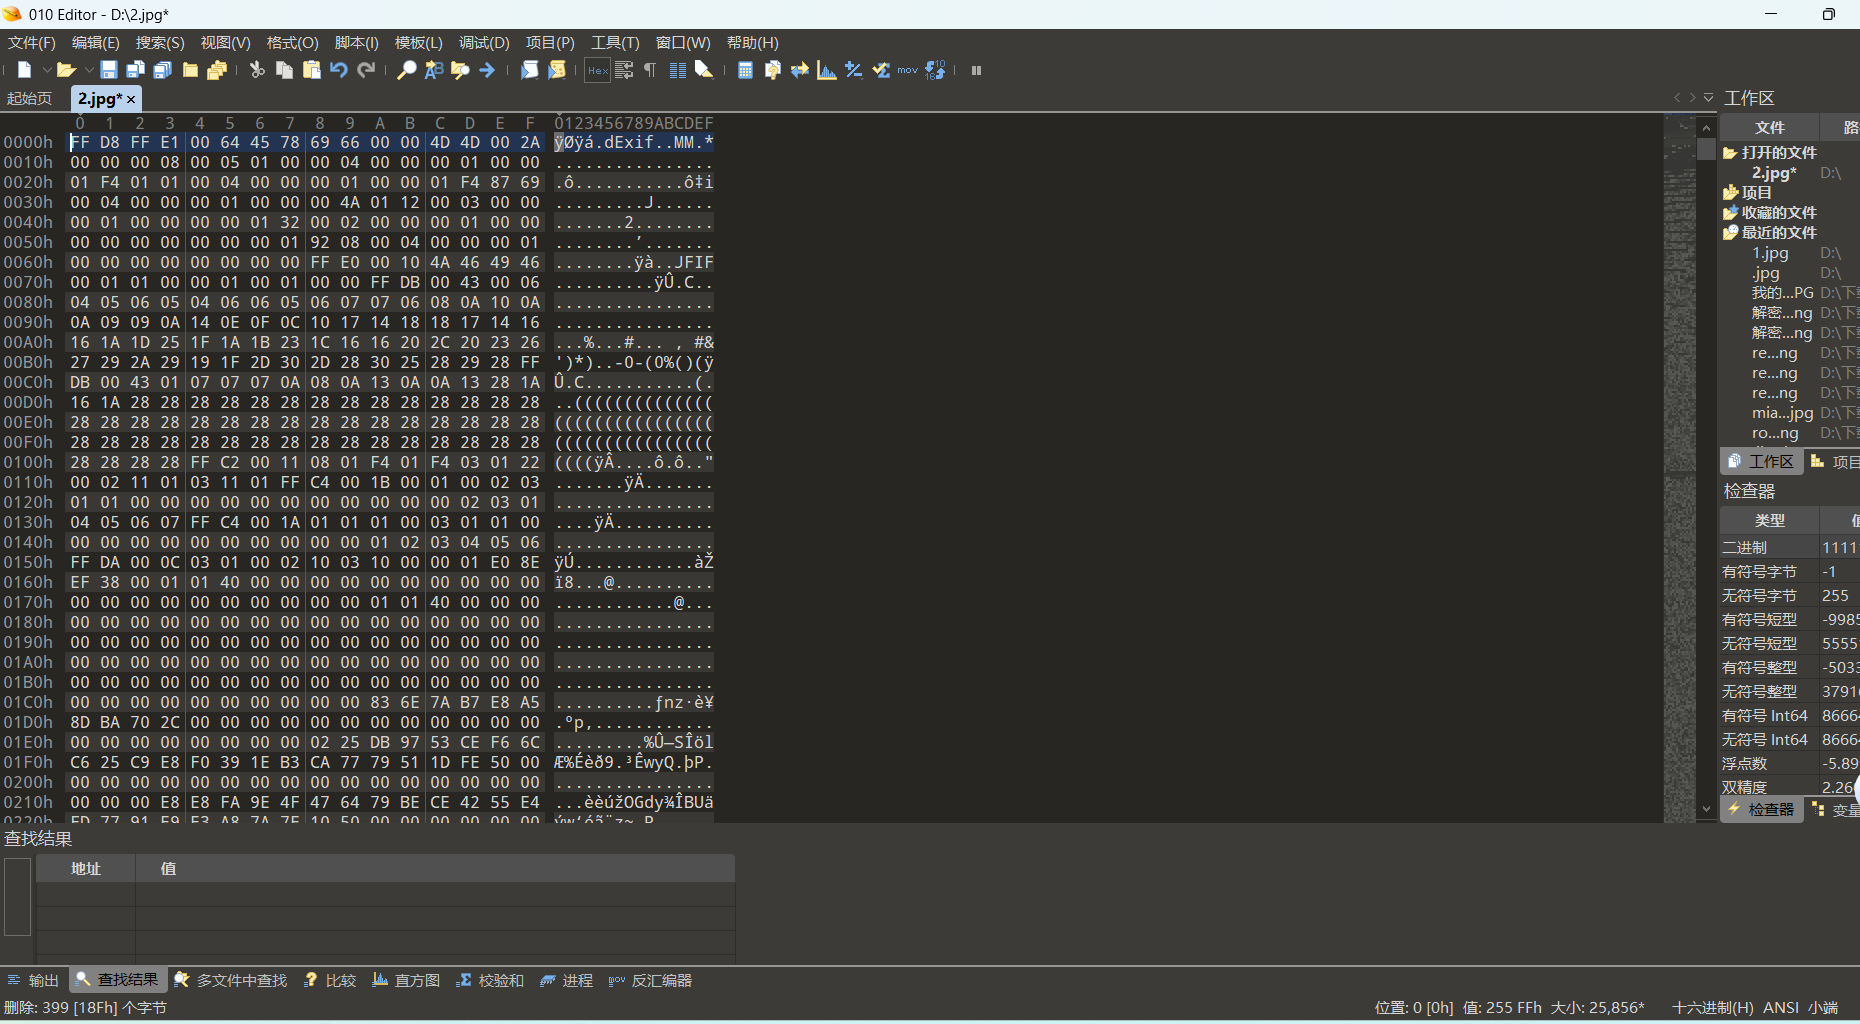This screenshot has width=1860, height=1024.
Task: Click the 类型 column header in inspector
Action: (1769, 520)
